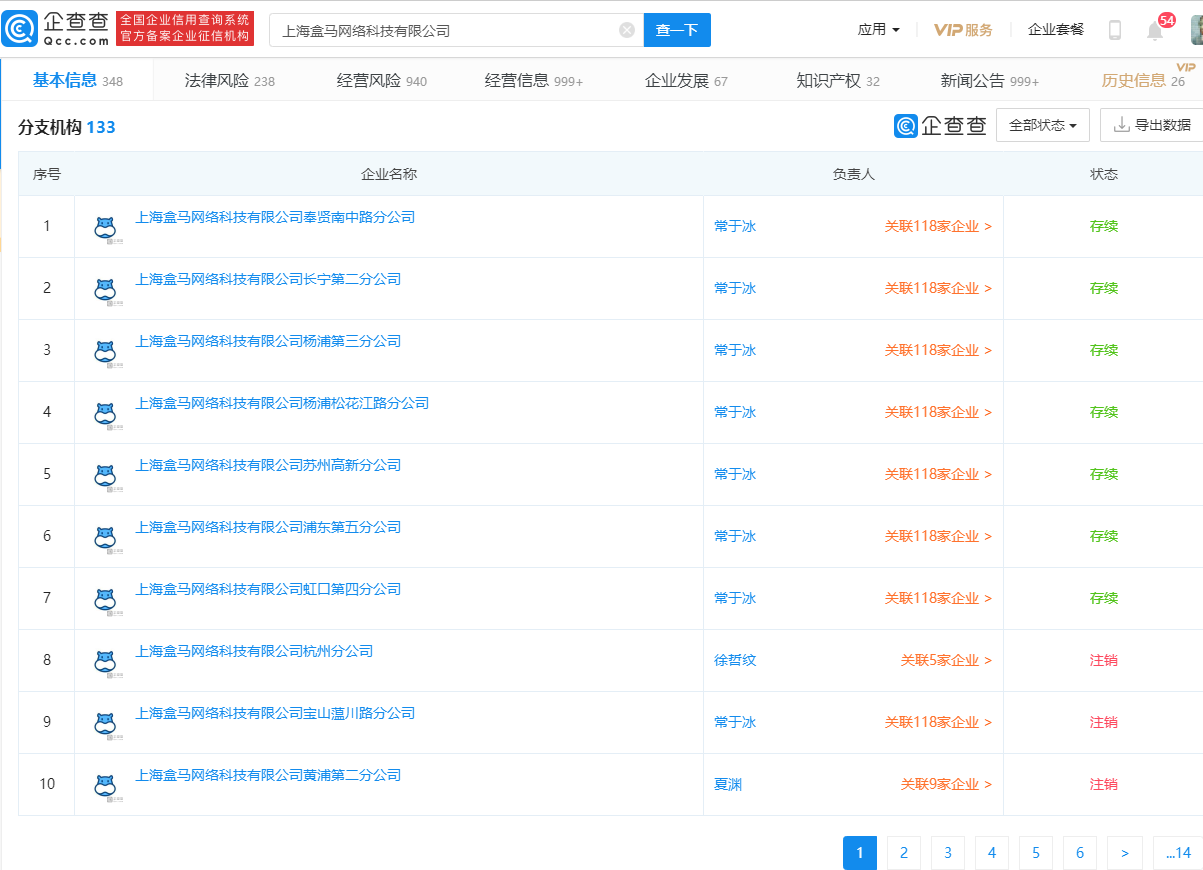This screenshot has width=1203, height=870.
Task: Expand the 应用 dropdown menu
Action: (879, 30)
